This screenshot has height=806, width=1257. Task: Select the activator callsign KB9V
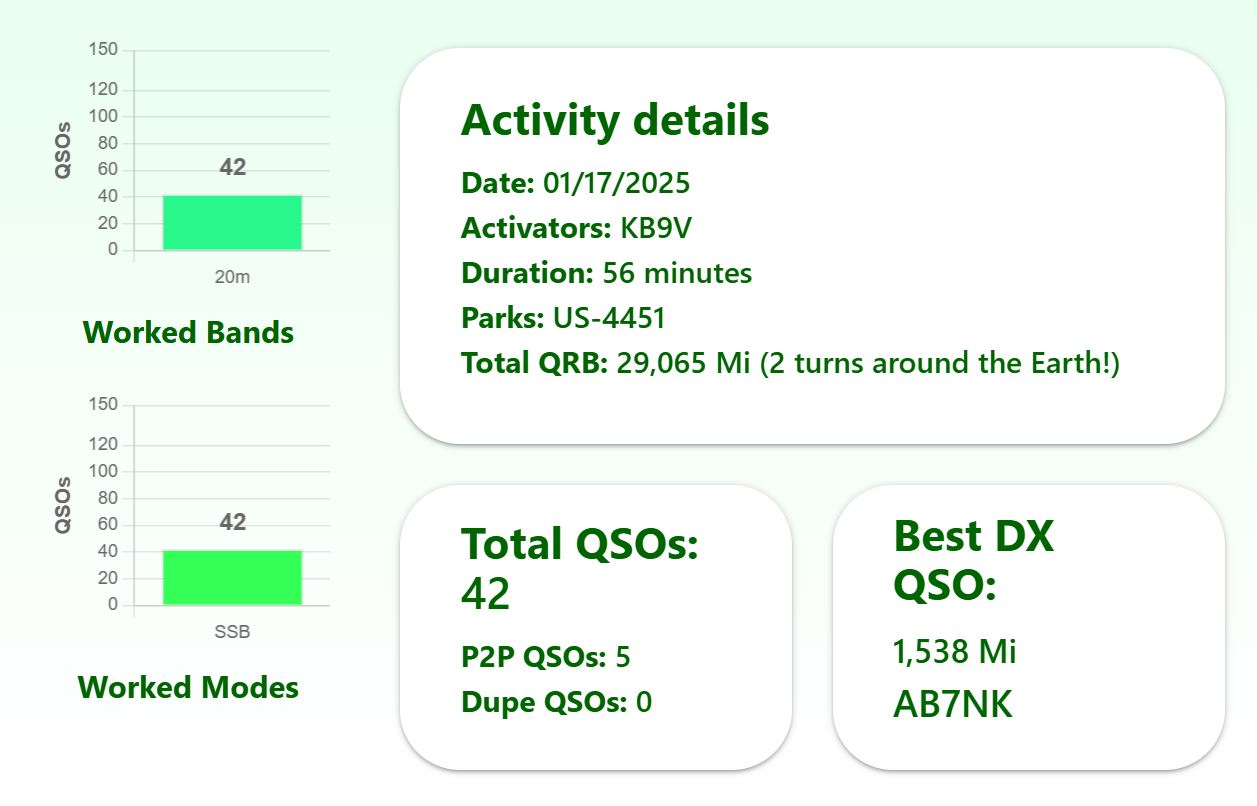(656, 228)
